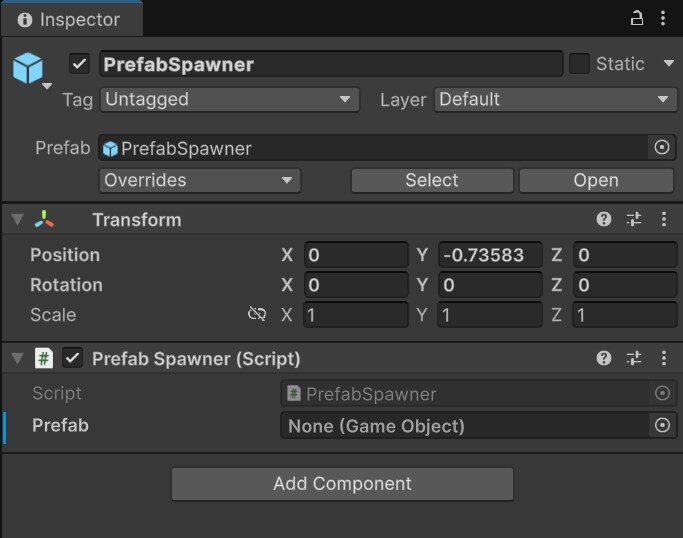Open the Inspector tab kebab menu

(x=663, y=18)
